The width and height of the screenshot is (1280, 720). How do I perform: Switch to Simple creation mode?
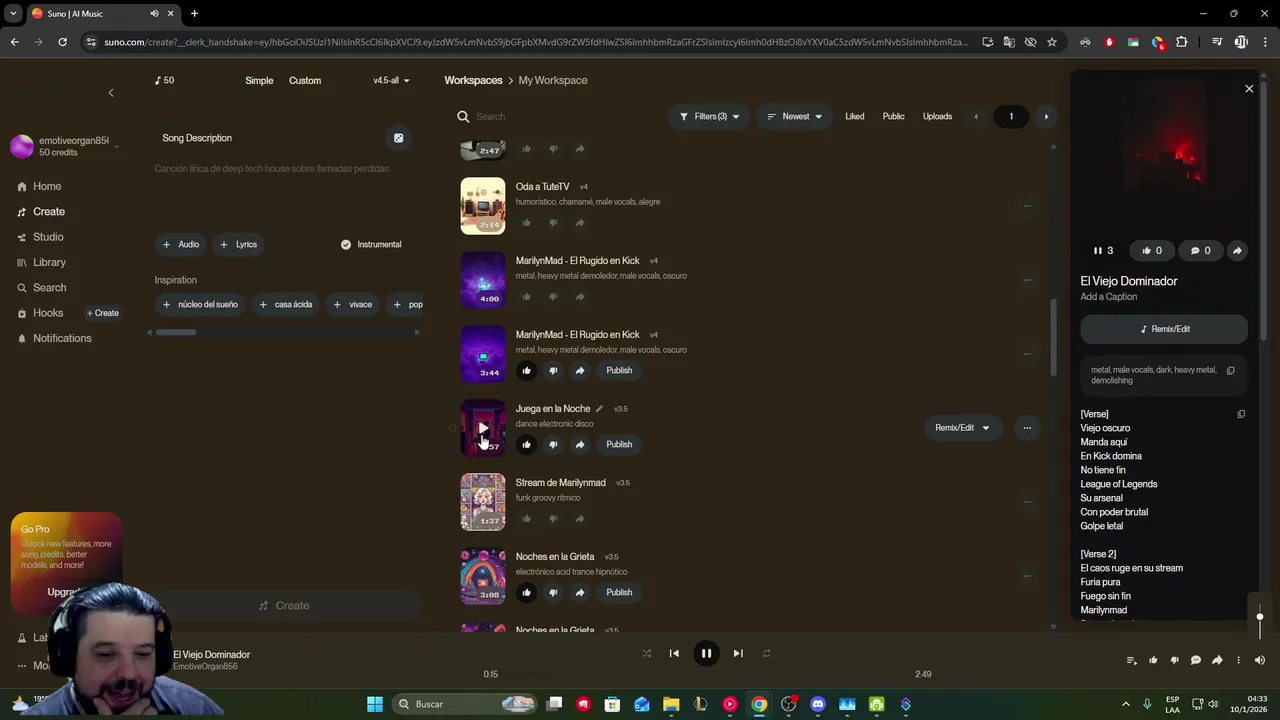[259, 80]
